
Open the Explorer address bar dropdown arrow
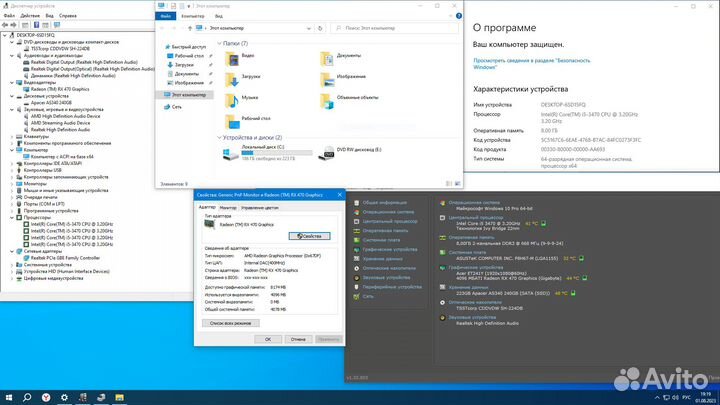[309, 28]
